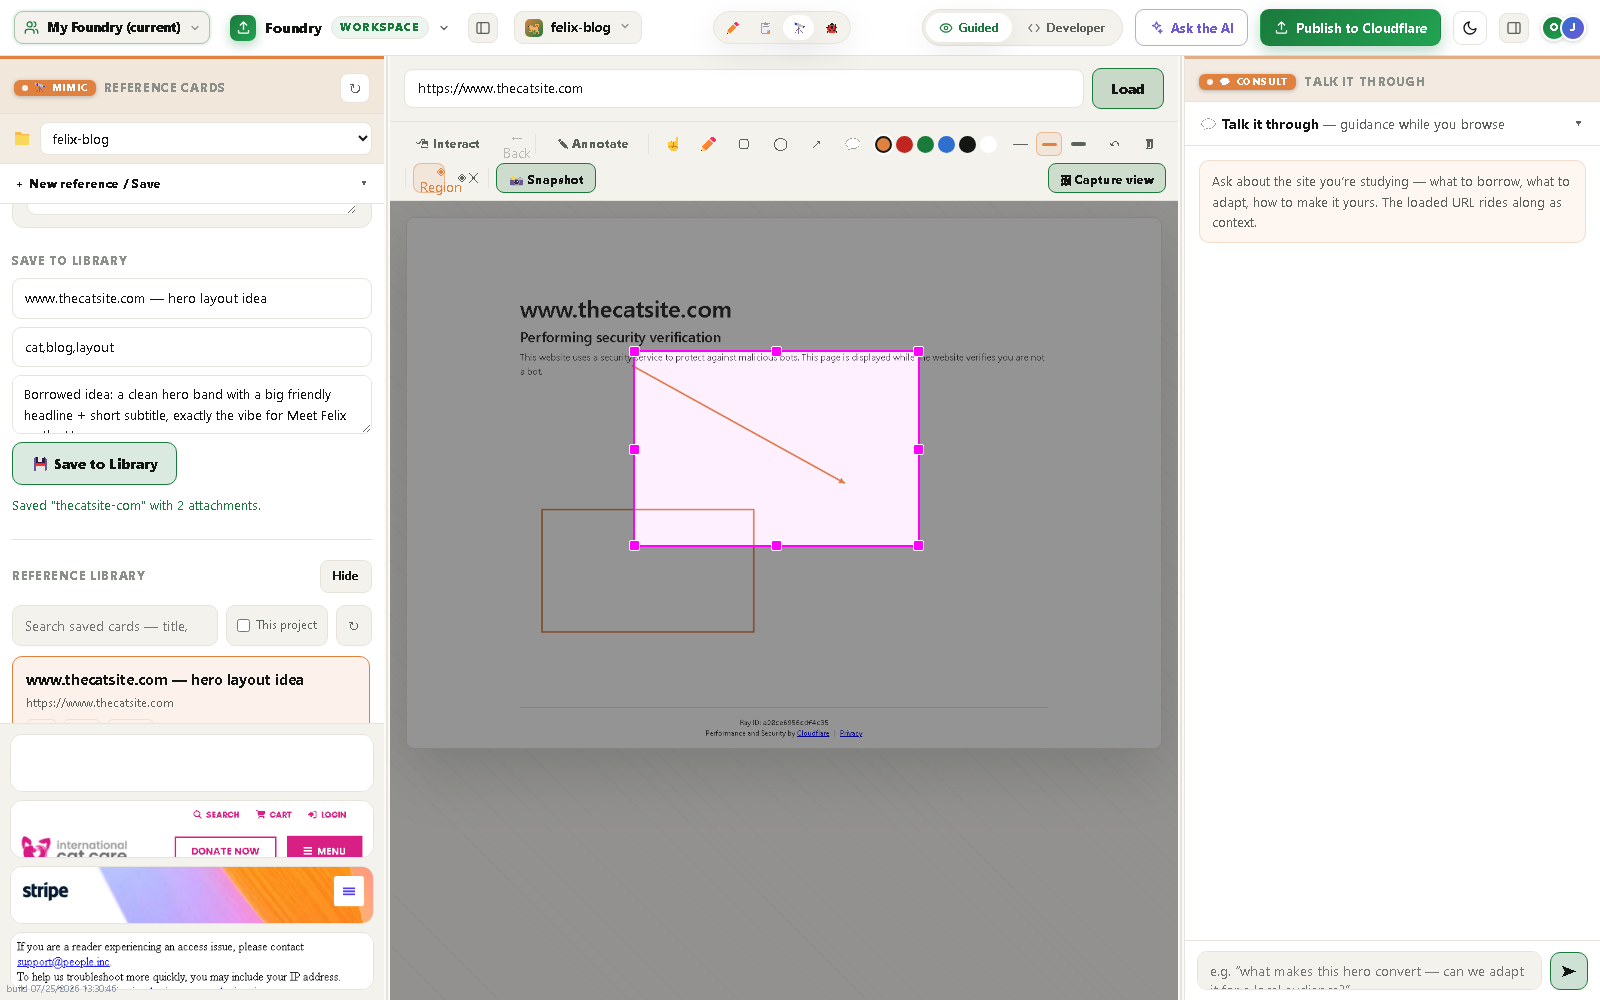Click Publish to Cloudflare button
This screenshot has height=1000, width=1600.
(1350, 28)
